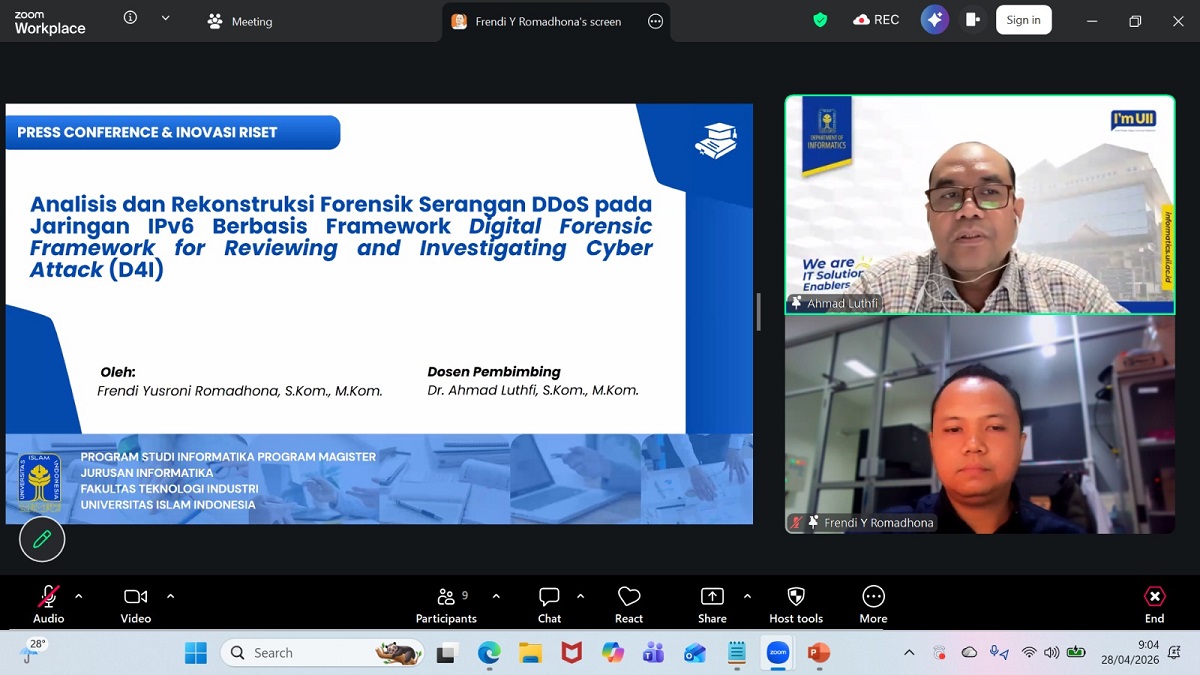Open the AI Companion sparkle icon
1200x675 pixels.
click(x=934, y=20)
